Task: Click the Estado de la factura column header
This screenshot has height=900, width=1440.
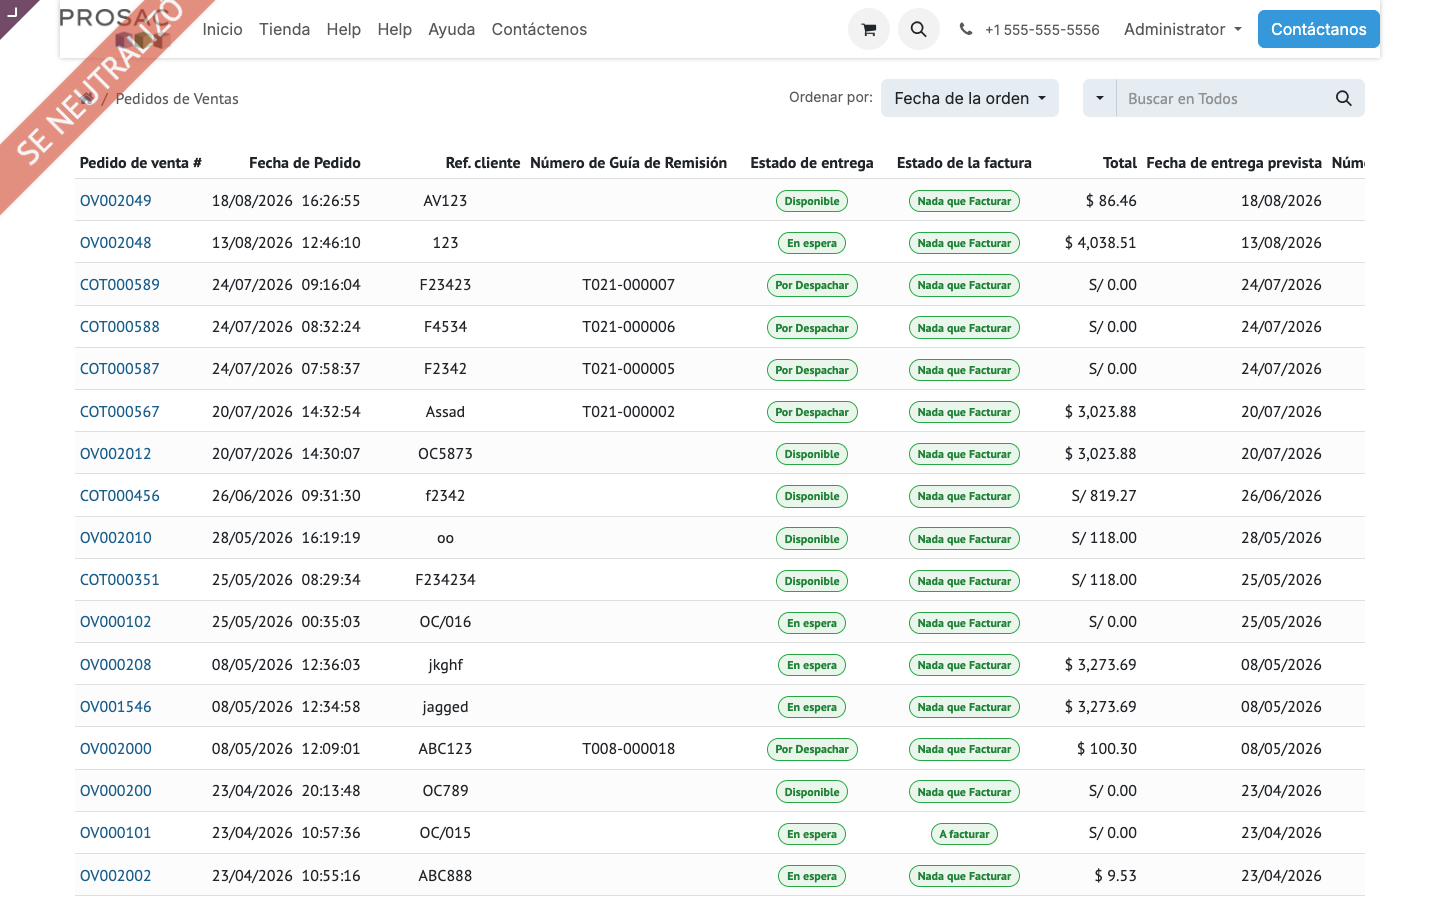Action: [964, 162]
